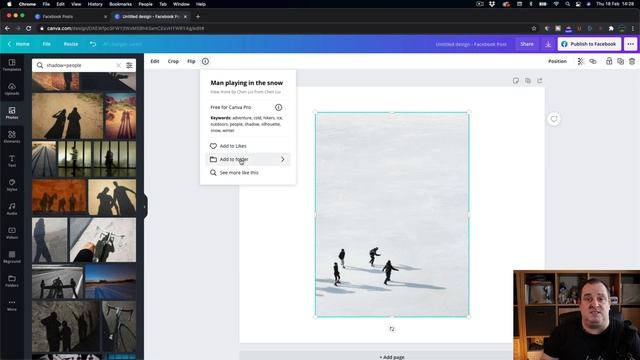Open the Background panel in the sidebar
640x360 pixels.
(x=12, y=257)
